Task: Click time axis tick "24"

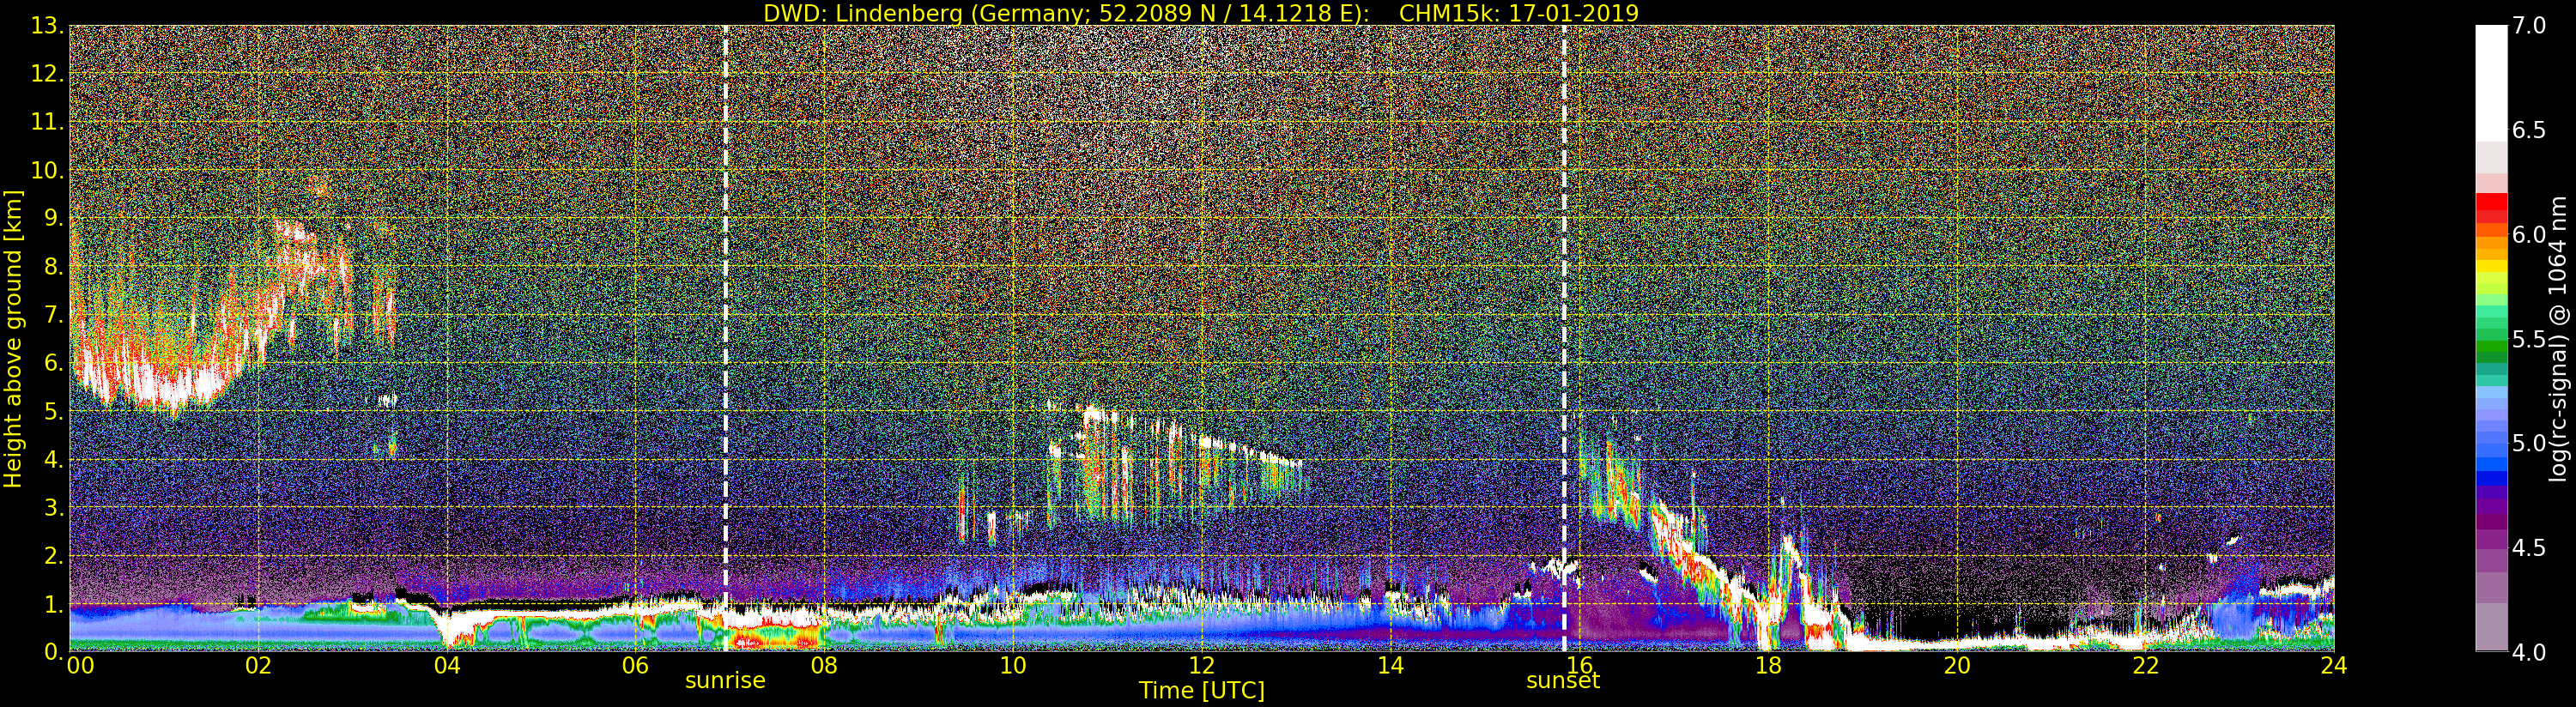Action: (x=2334, y=665)
